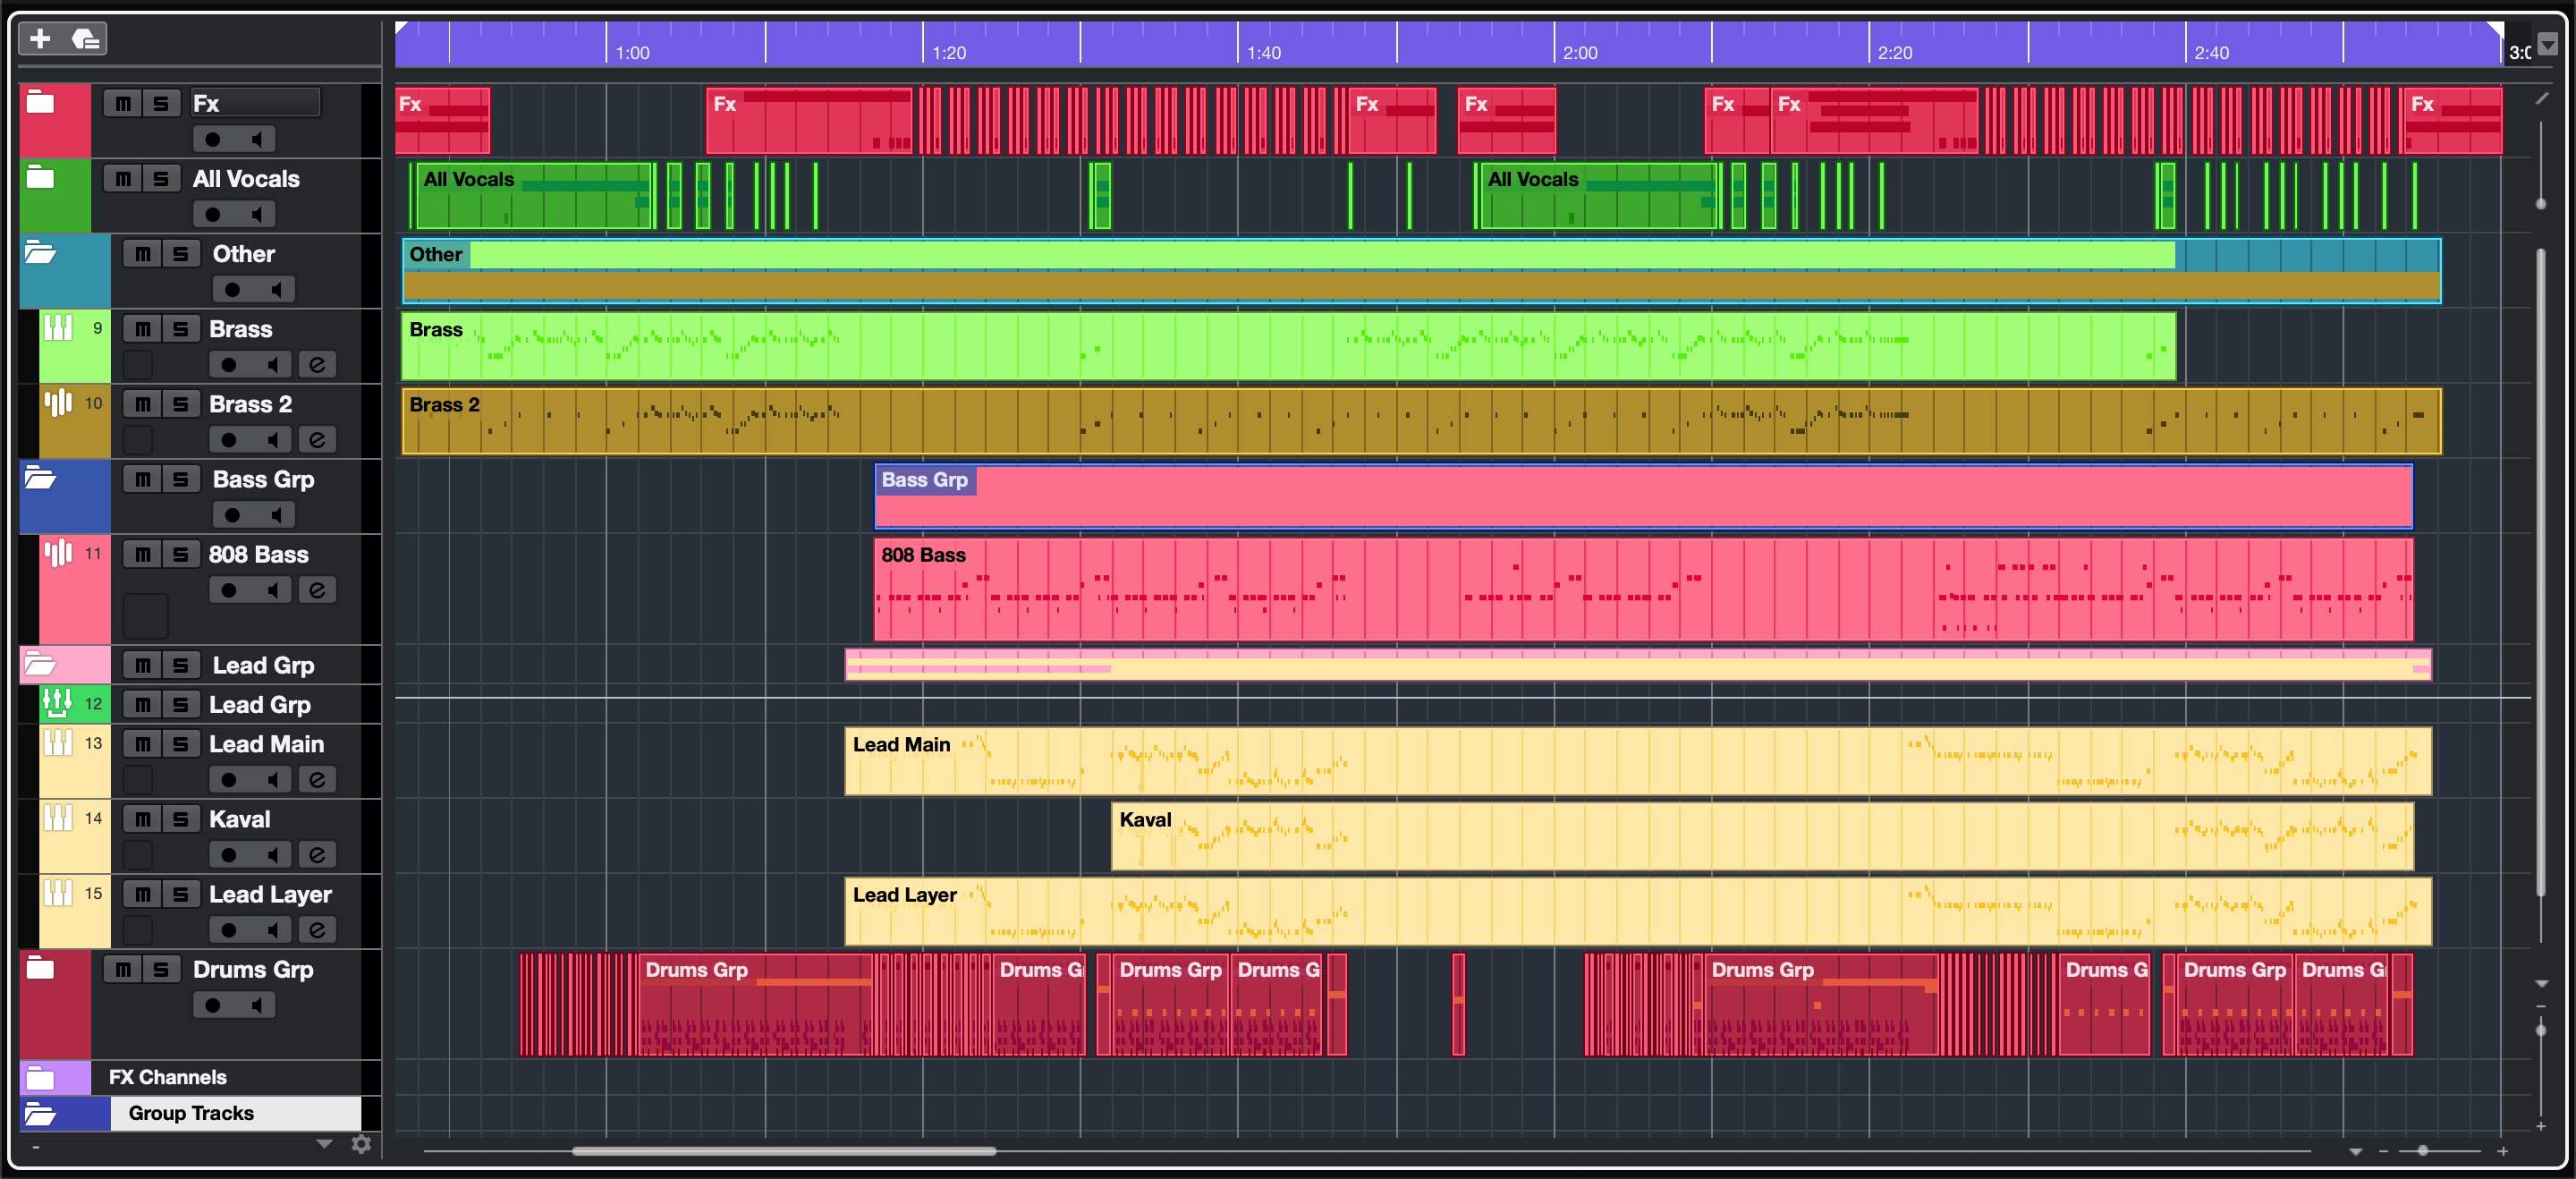The width and height of the screenshot is (2576, 1179).
Task: Expand the All Vocals folder track
Action: click(40, 177)
